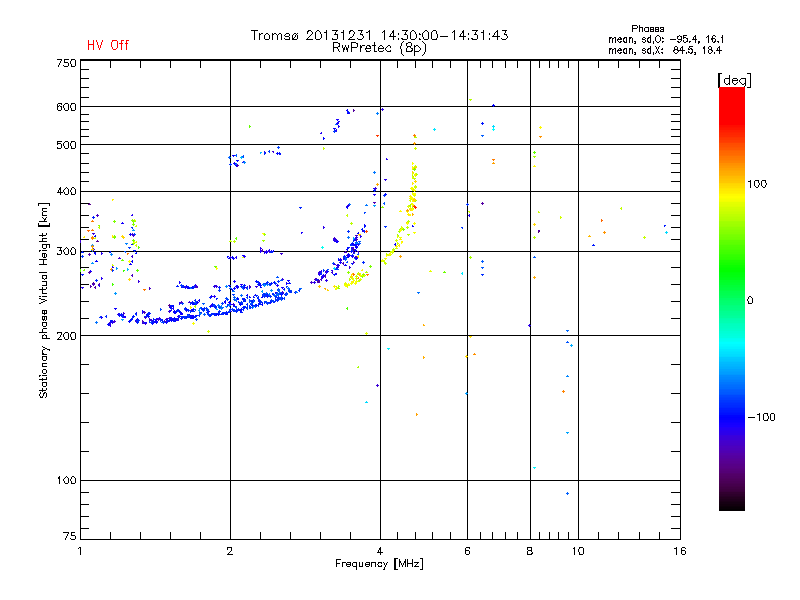The width and height of the screenshot is (800, 600).
Task: Click the y-axis label '500'
Action: pyautogui.click(x=66, y=145)
